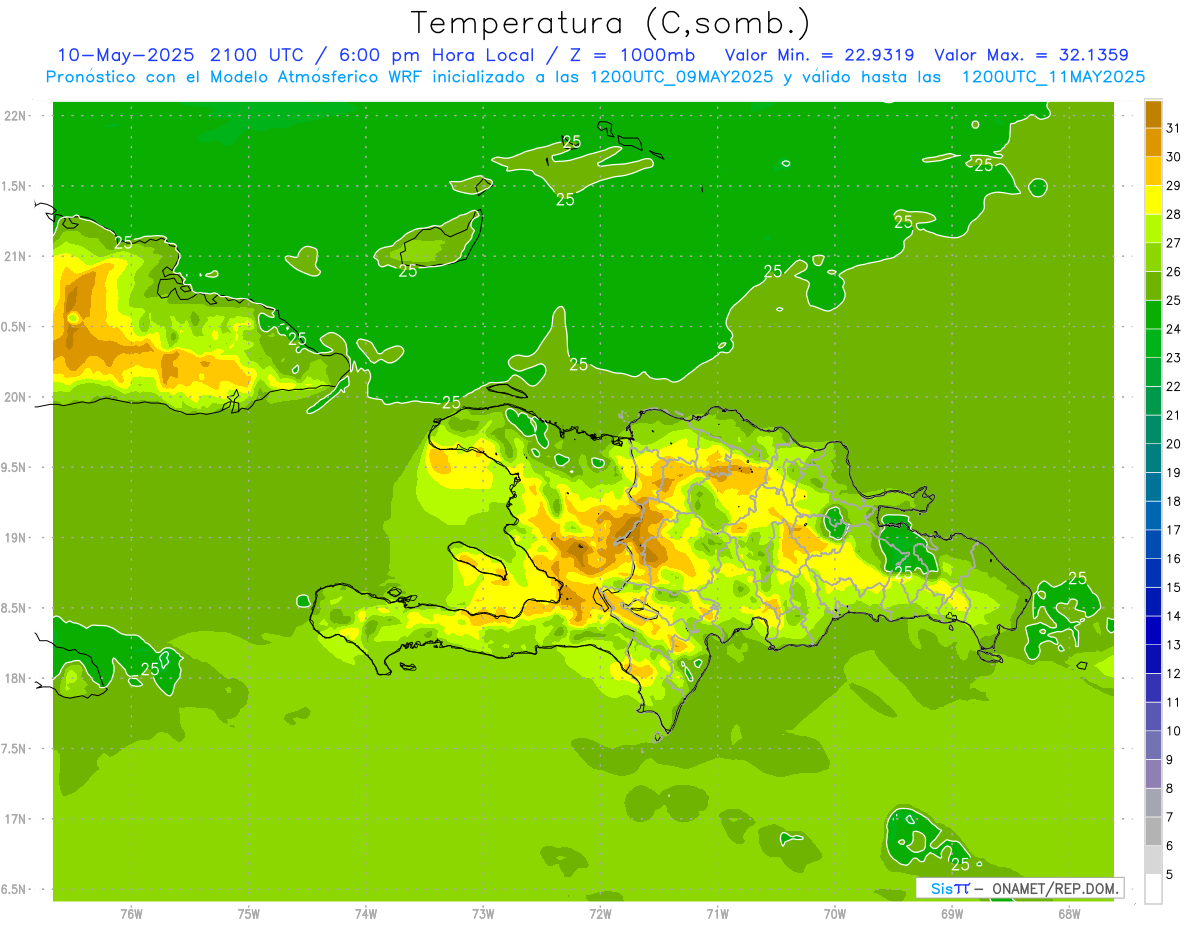The width and height of the screenshot is (1200, 927).
Task: Click the legend value "7"
Action: [1170, 817]
